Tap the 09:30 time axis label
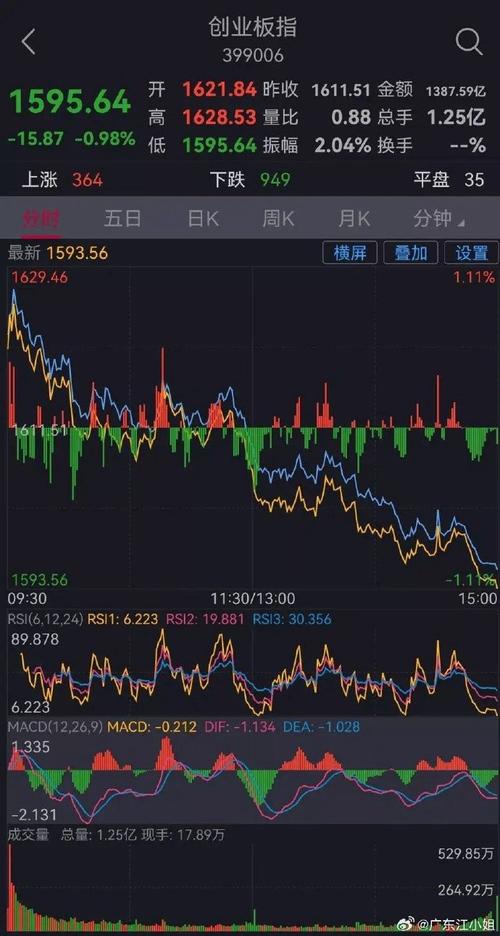The height and width of the screenshot is (936, 500). click(x=26, y=598)
